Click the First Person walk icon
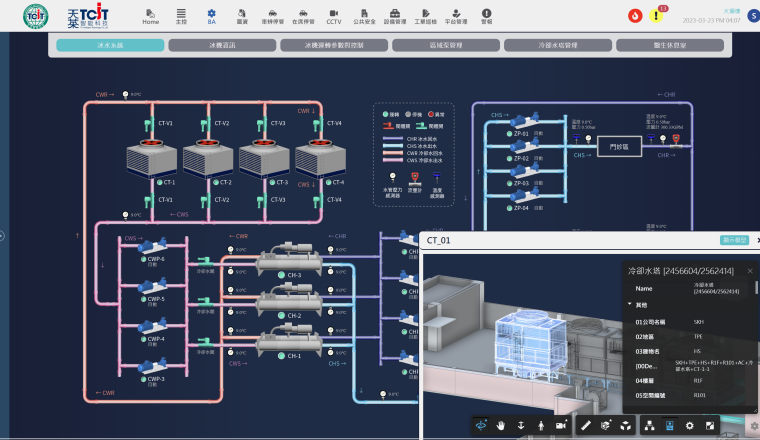 [x=540, y=425]
